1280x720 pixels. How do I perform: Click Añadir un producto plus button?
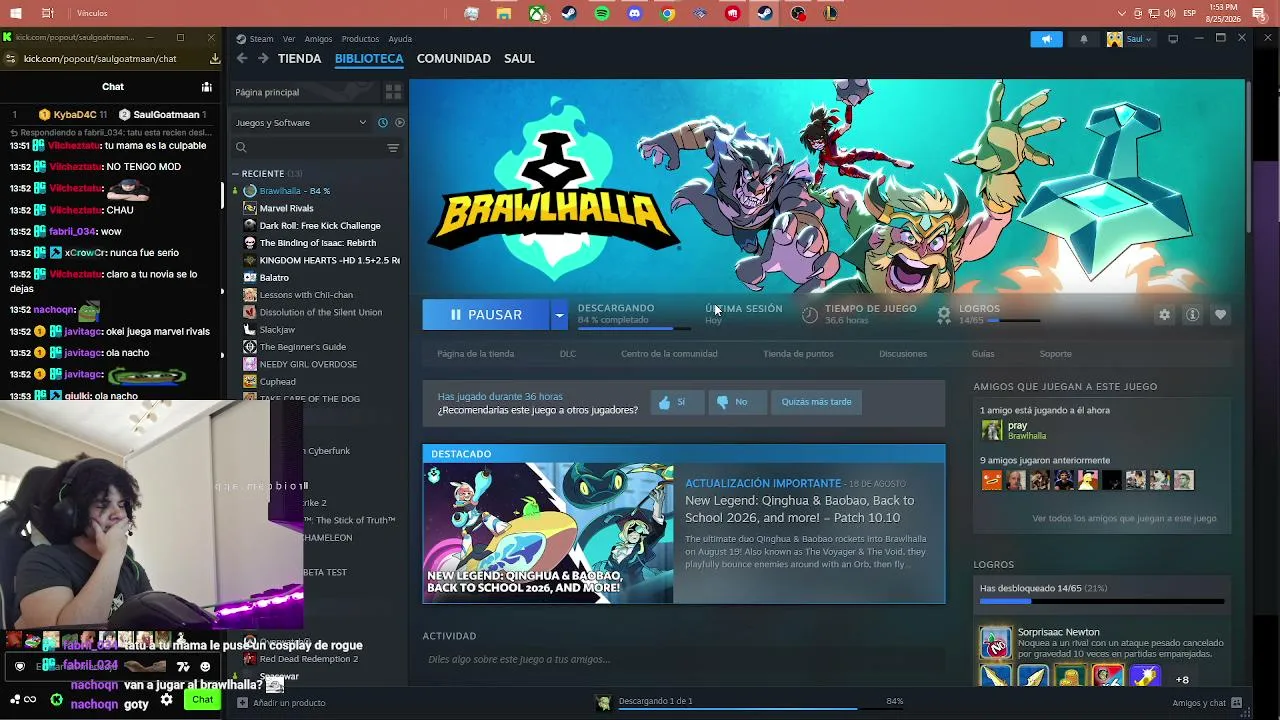(242, 703)
